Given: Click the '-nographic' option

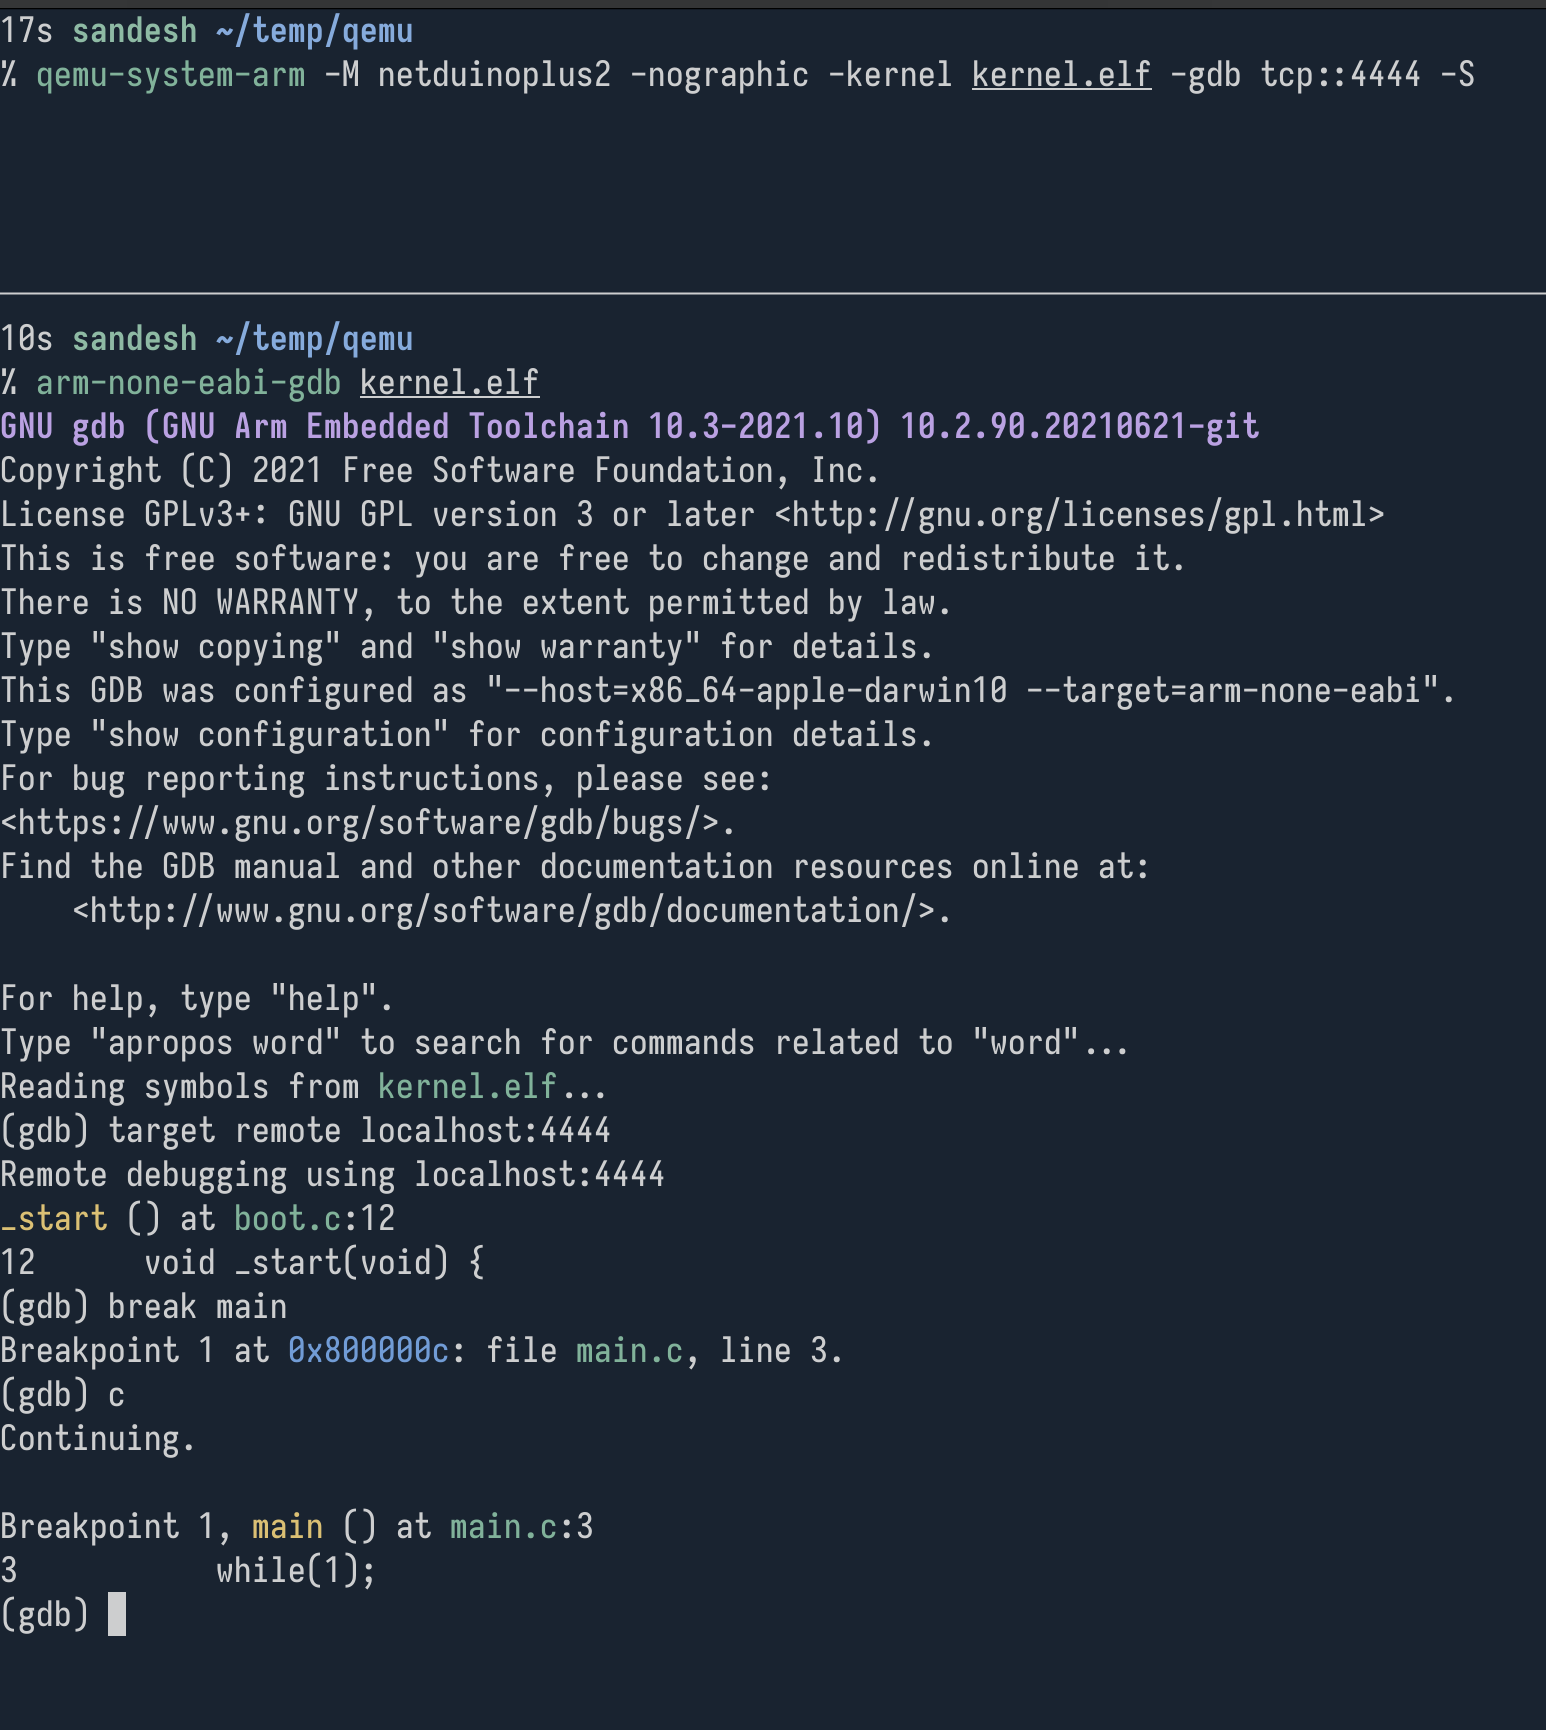Looking at the screenshot, I should [x=719, y=75].
